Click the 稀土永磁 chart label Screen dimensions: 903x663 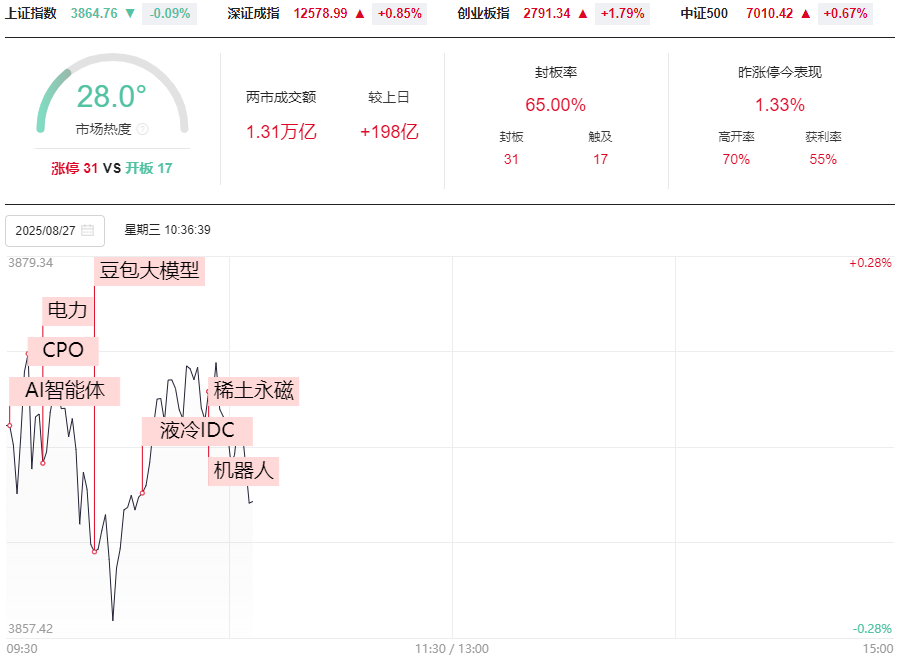coord(254,391)
